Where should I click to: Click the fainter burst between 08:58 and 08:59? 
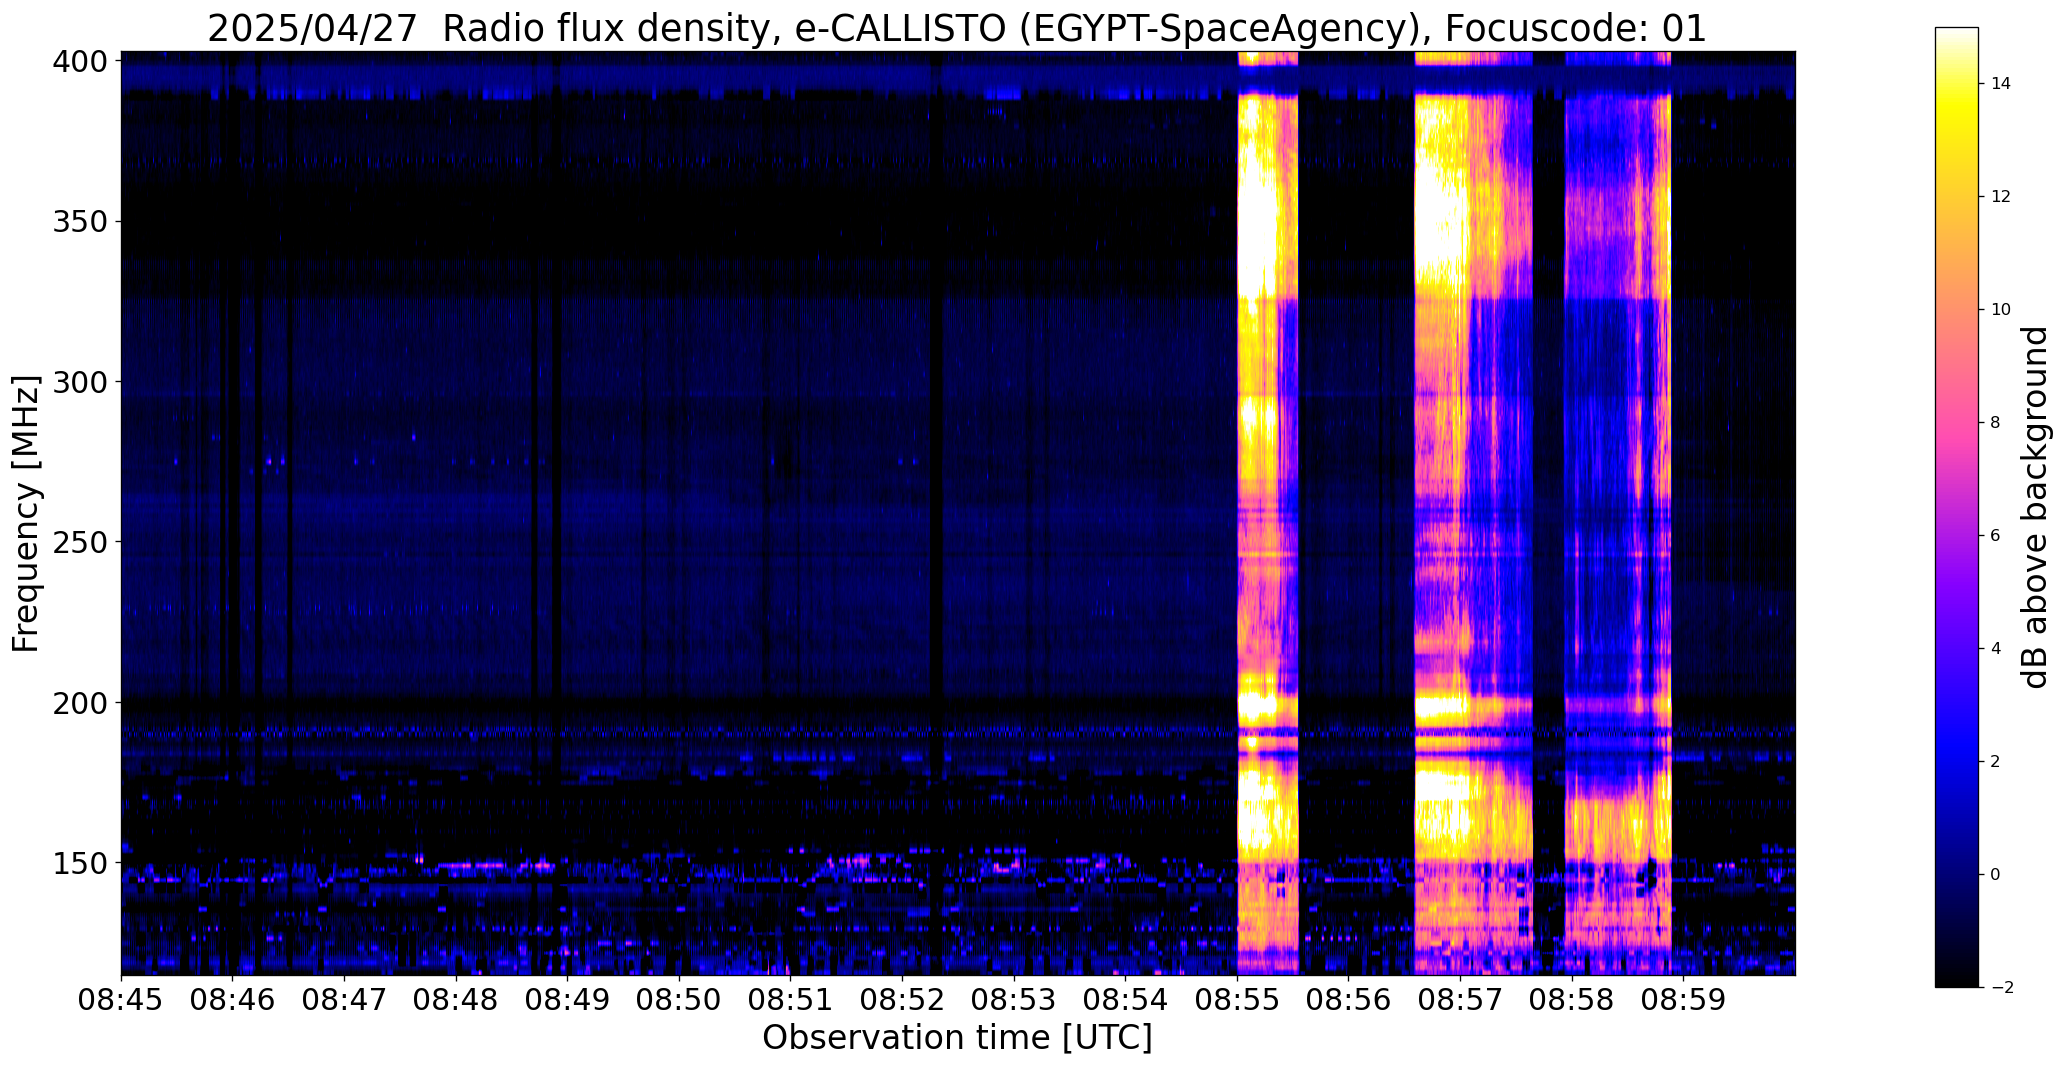[x=1618, y=513]
